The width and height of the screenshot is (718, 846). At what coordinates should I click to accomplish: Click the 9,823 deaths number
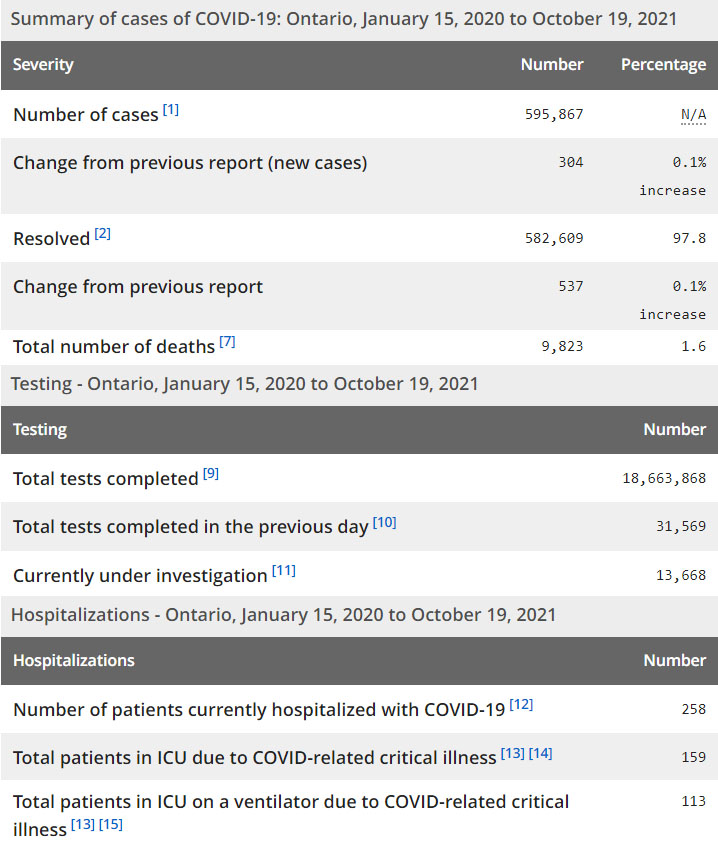[x=562, y=347]
